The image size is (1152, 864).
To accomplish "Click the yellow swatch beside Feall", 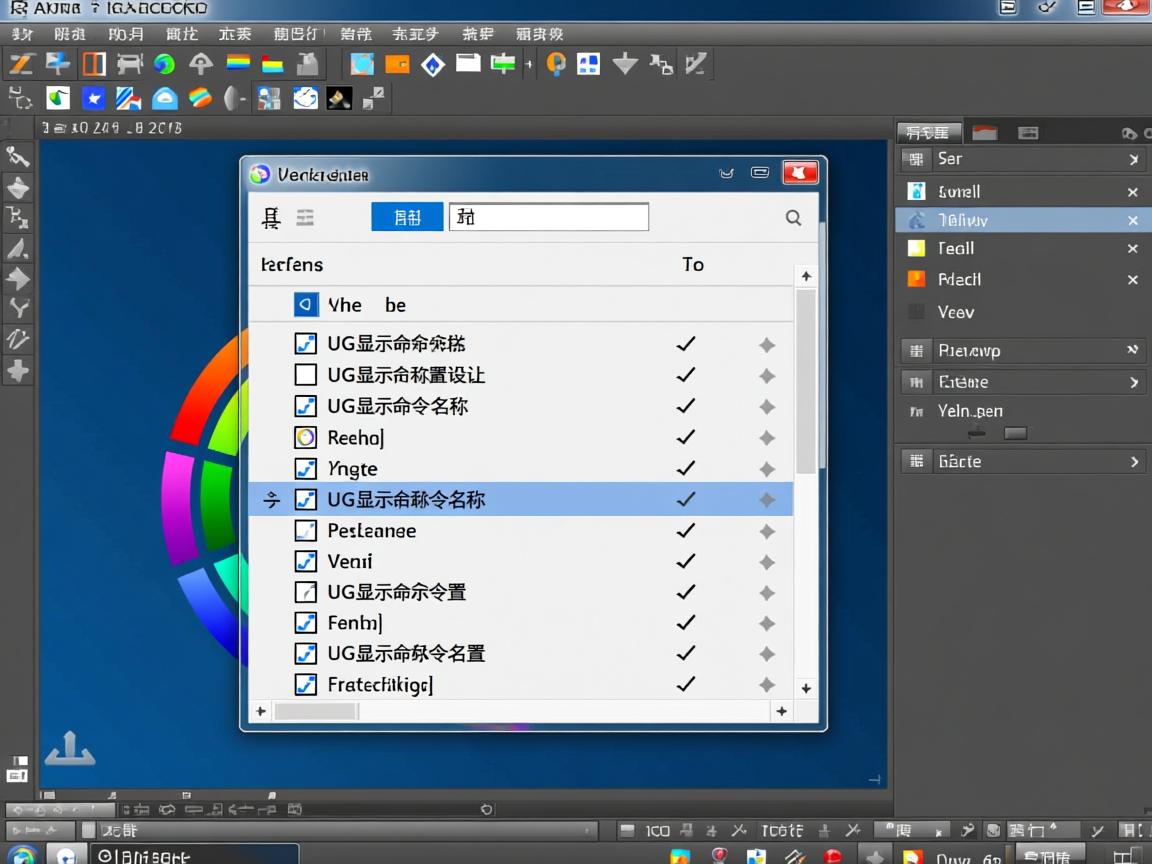I will (x=916, y=249).
